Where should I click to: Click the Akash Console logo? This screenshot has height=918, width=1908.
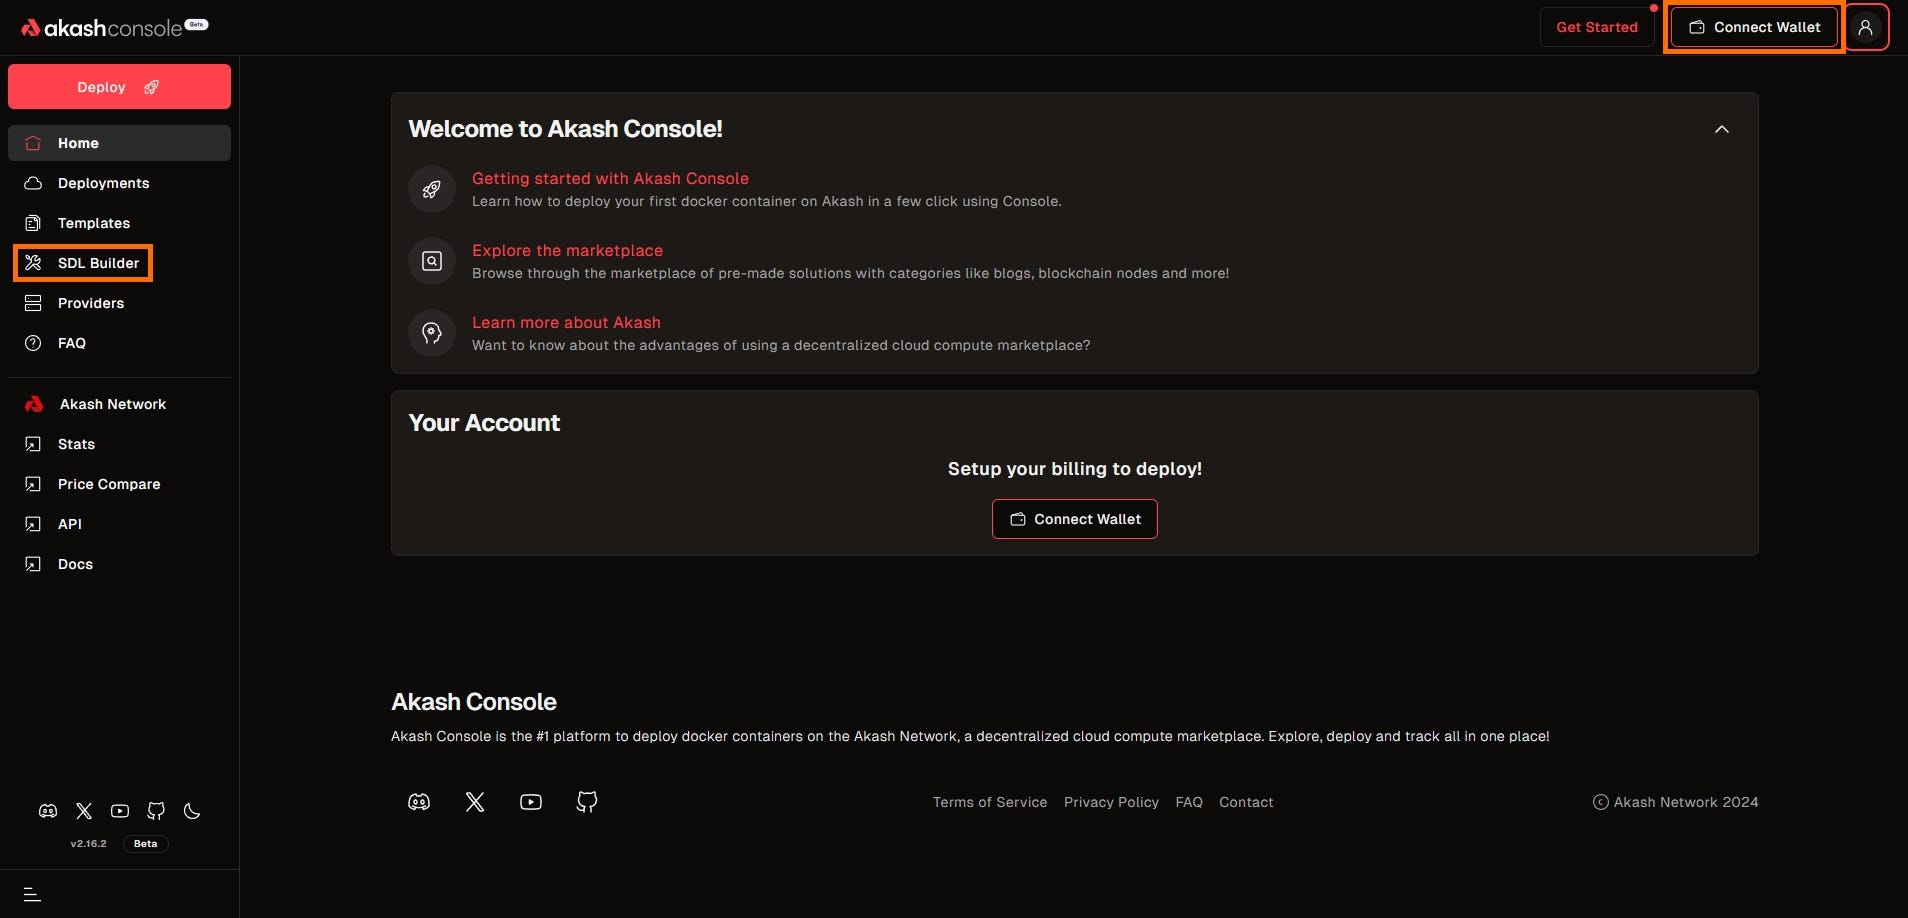coord(114,27)
